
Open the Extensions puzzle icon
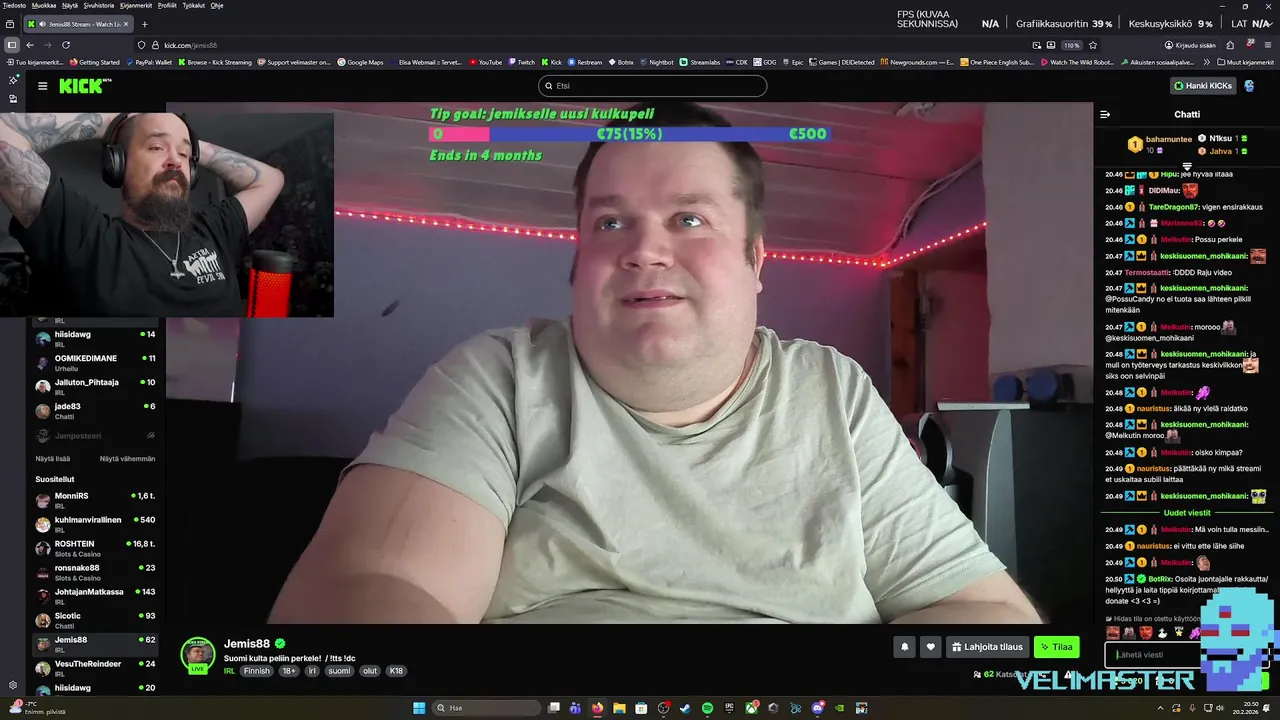pos(1230,45)
